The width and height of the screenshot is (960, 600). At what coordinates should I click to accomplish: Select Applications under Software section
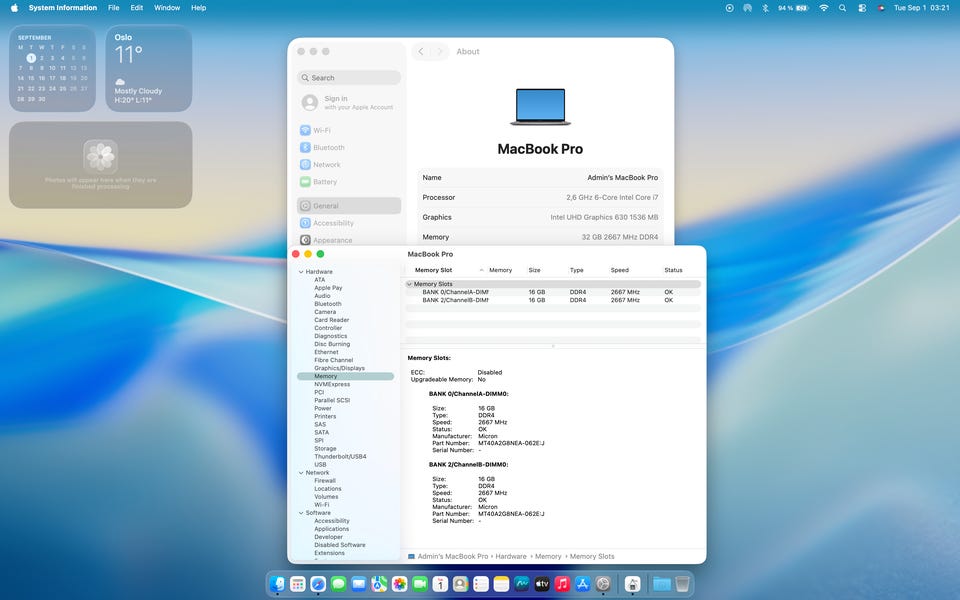[331, 529]
